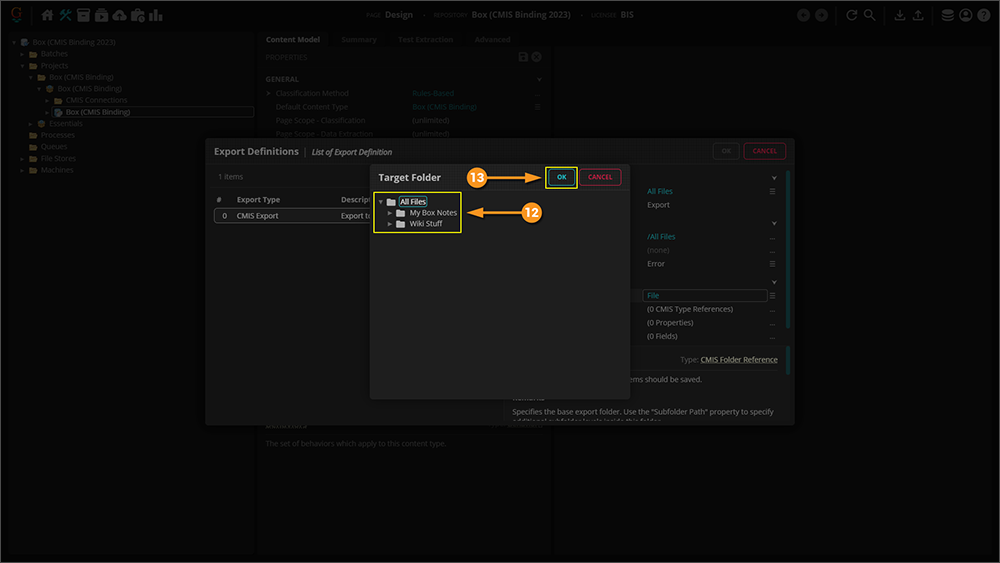Viewport: 1000px width, 563px height.
Task: Click the stats bar chart icon
Action: click(155, 15)
